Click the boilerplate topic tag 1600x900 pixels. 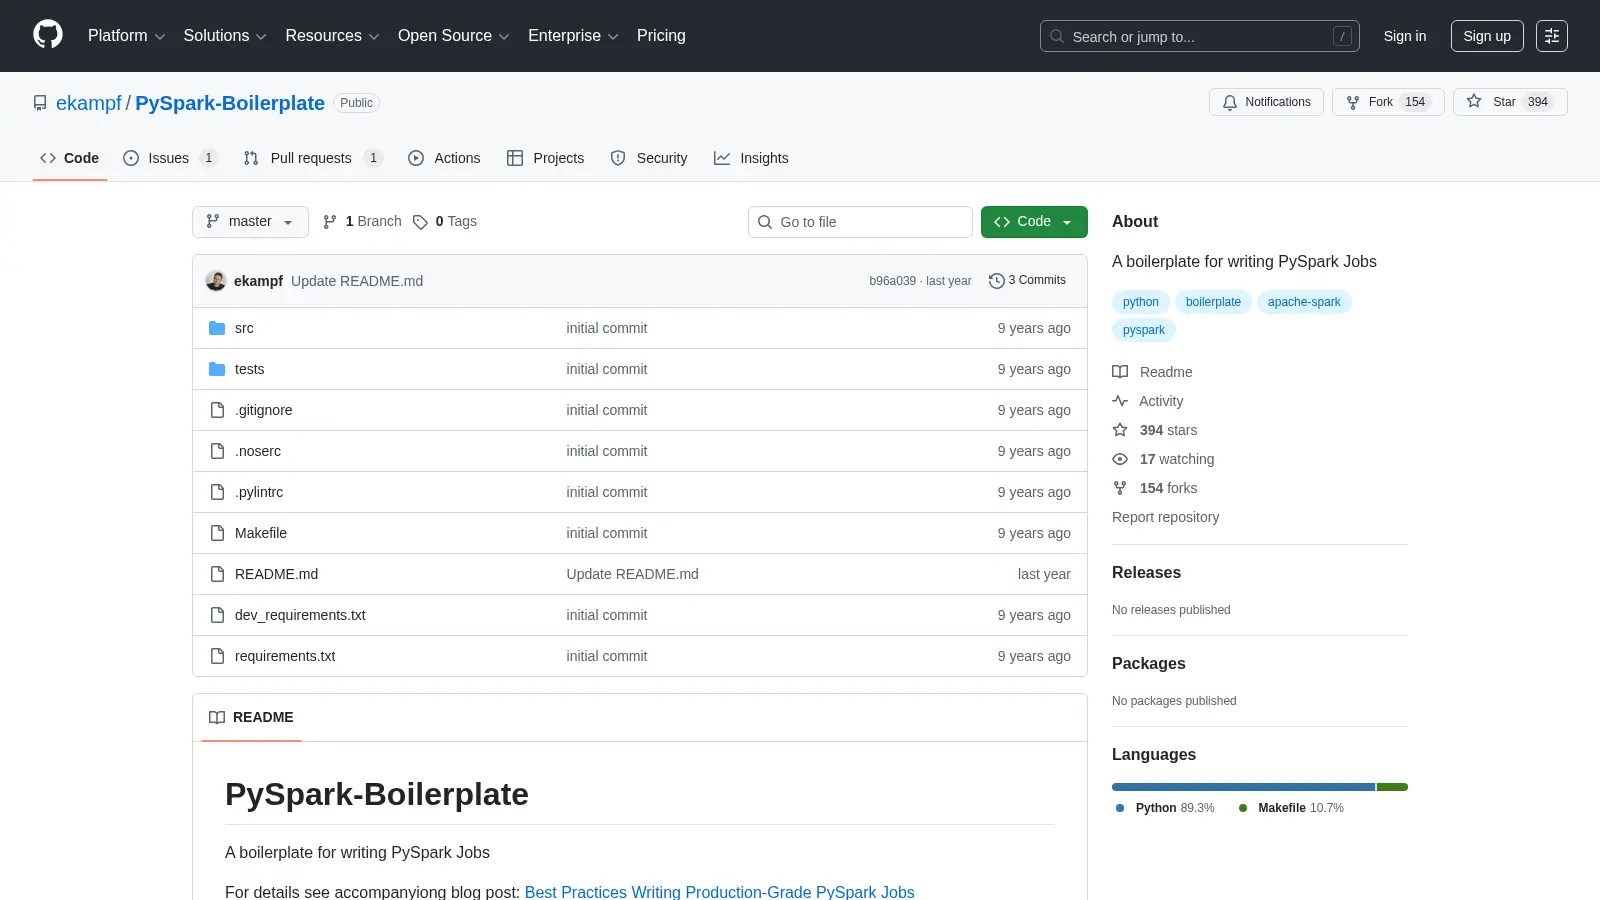[x=1213, y=302]
